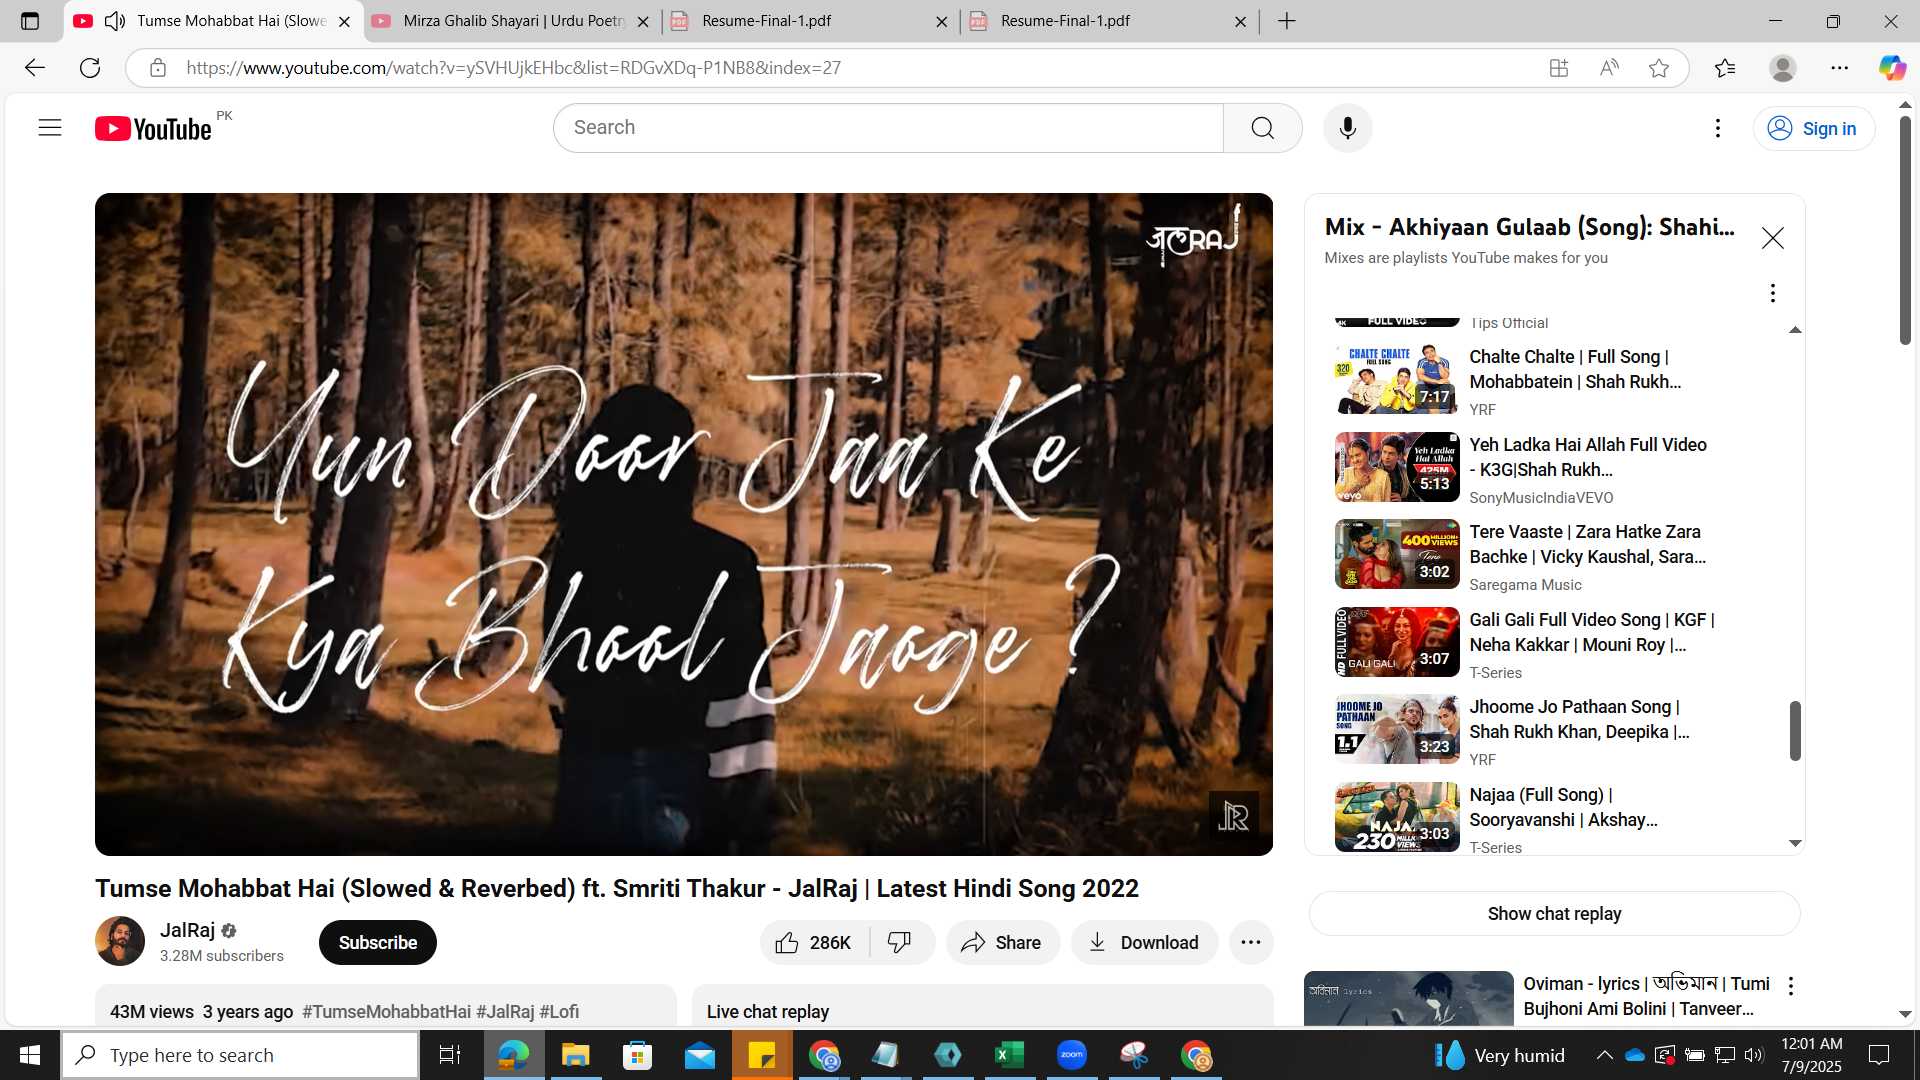
Task: Subscribe to JalRaj channel
Action: pos(377,943)
